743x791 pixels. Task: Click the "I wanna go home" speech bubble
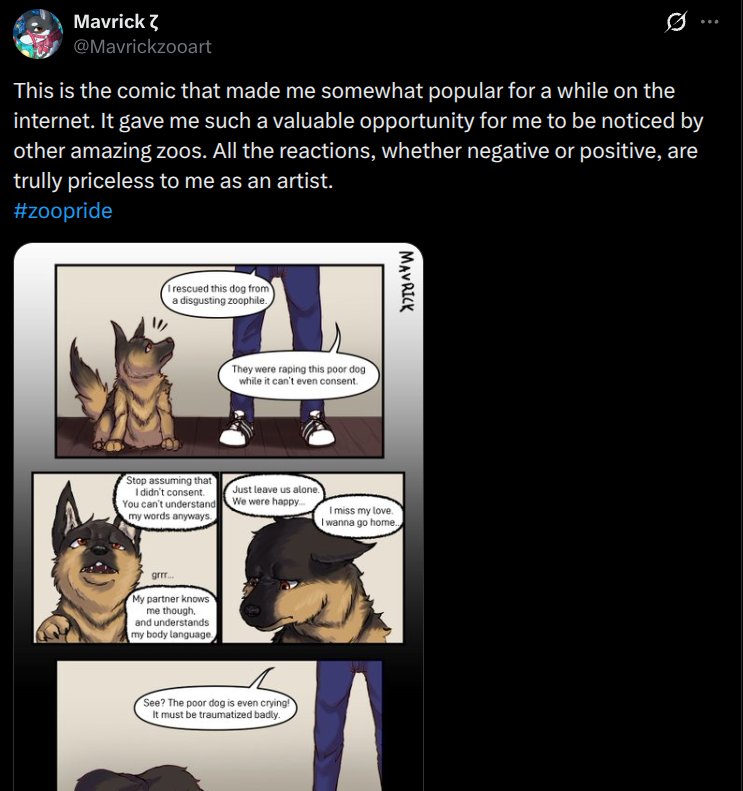[361, 517]
